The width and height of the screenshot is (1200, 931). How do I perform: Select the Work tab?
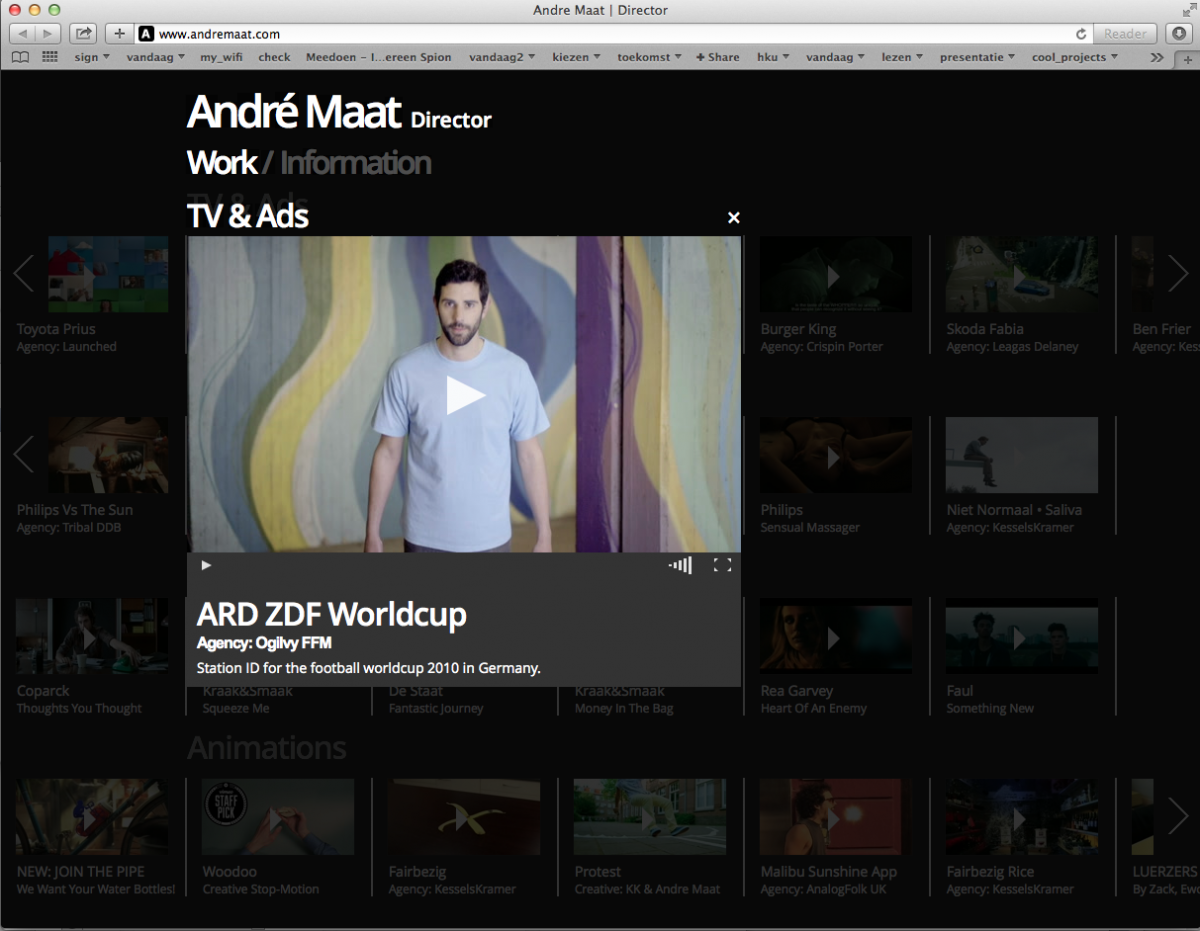[221, 163]
